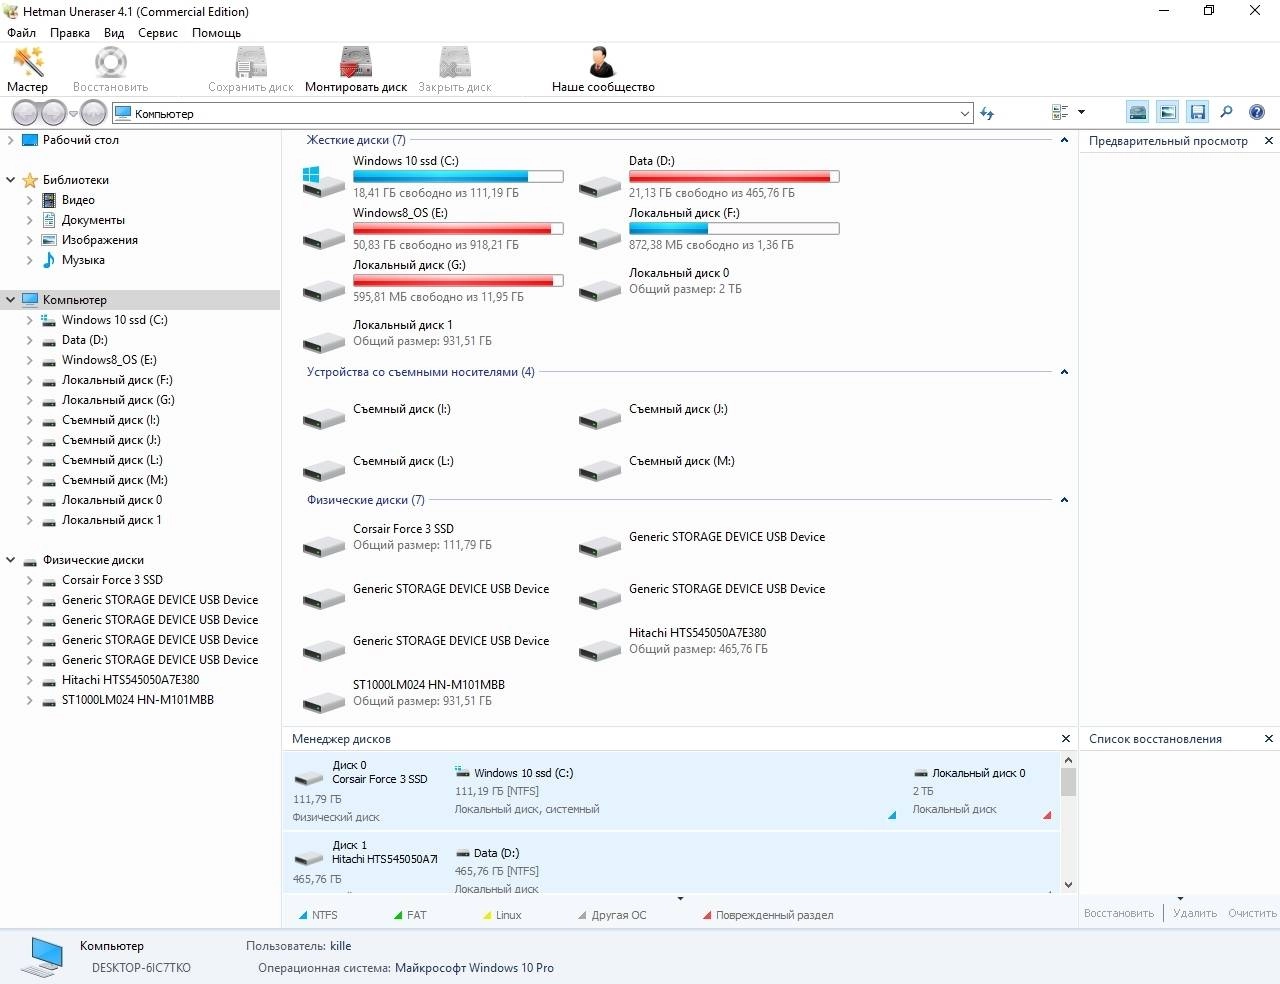The image size is (1280, 984).
Task: Open Наше сообщество community icon
Action: pos(603,69)
